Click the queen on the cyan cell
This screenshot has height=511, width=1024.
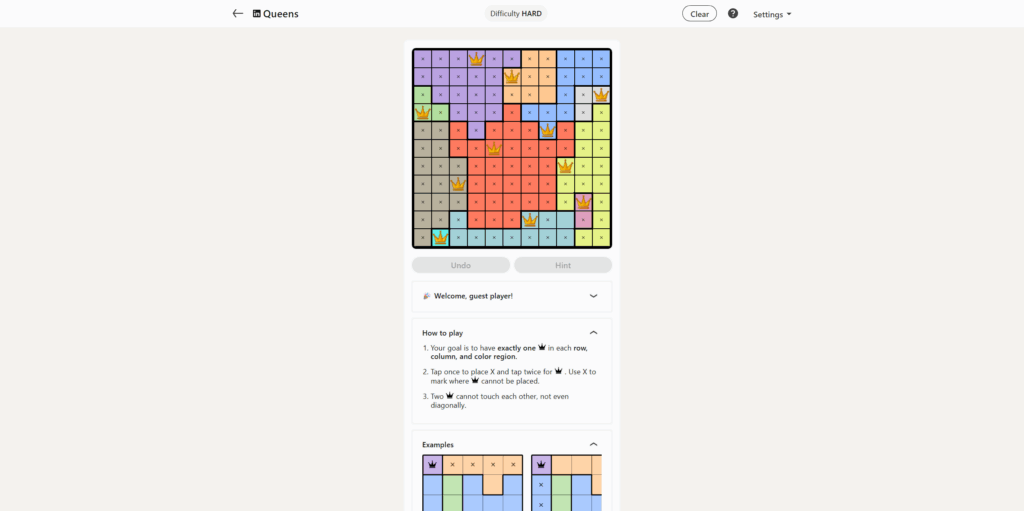point(440,238)
